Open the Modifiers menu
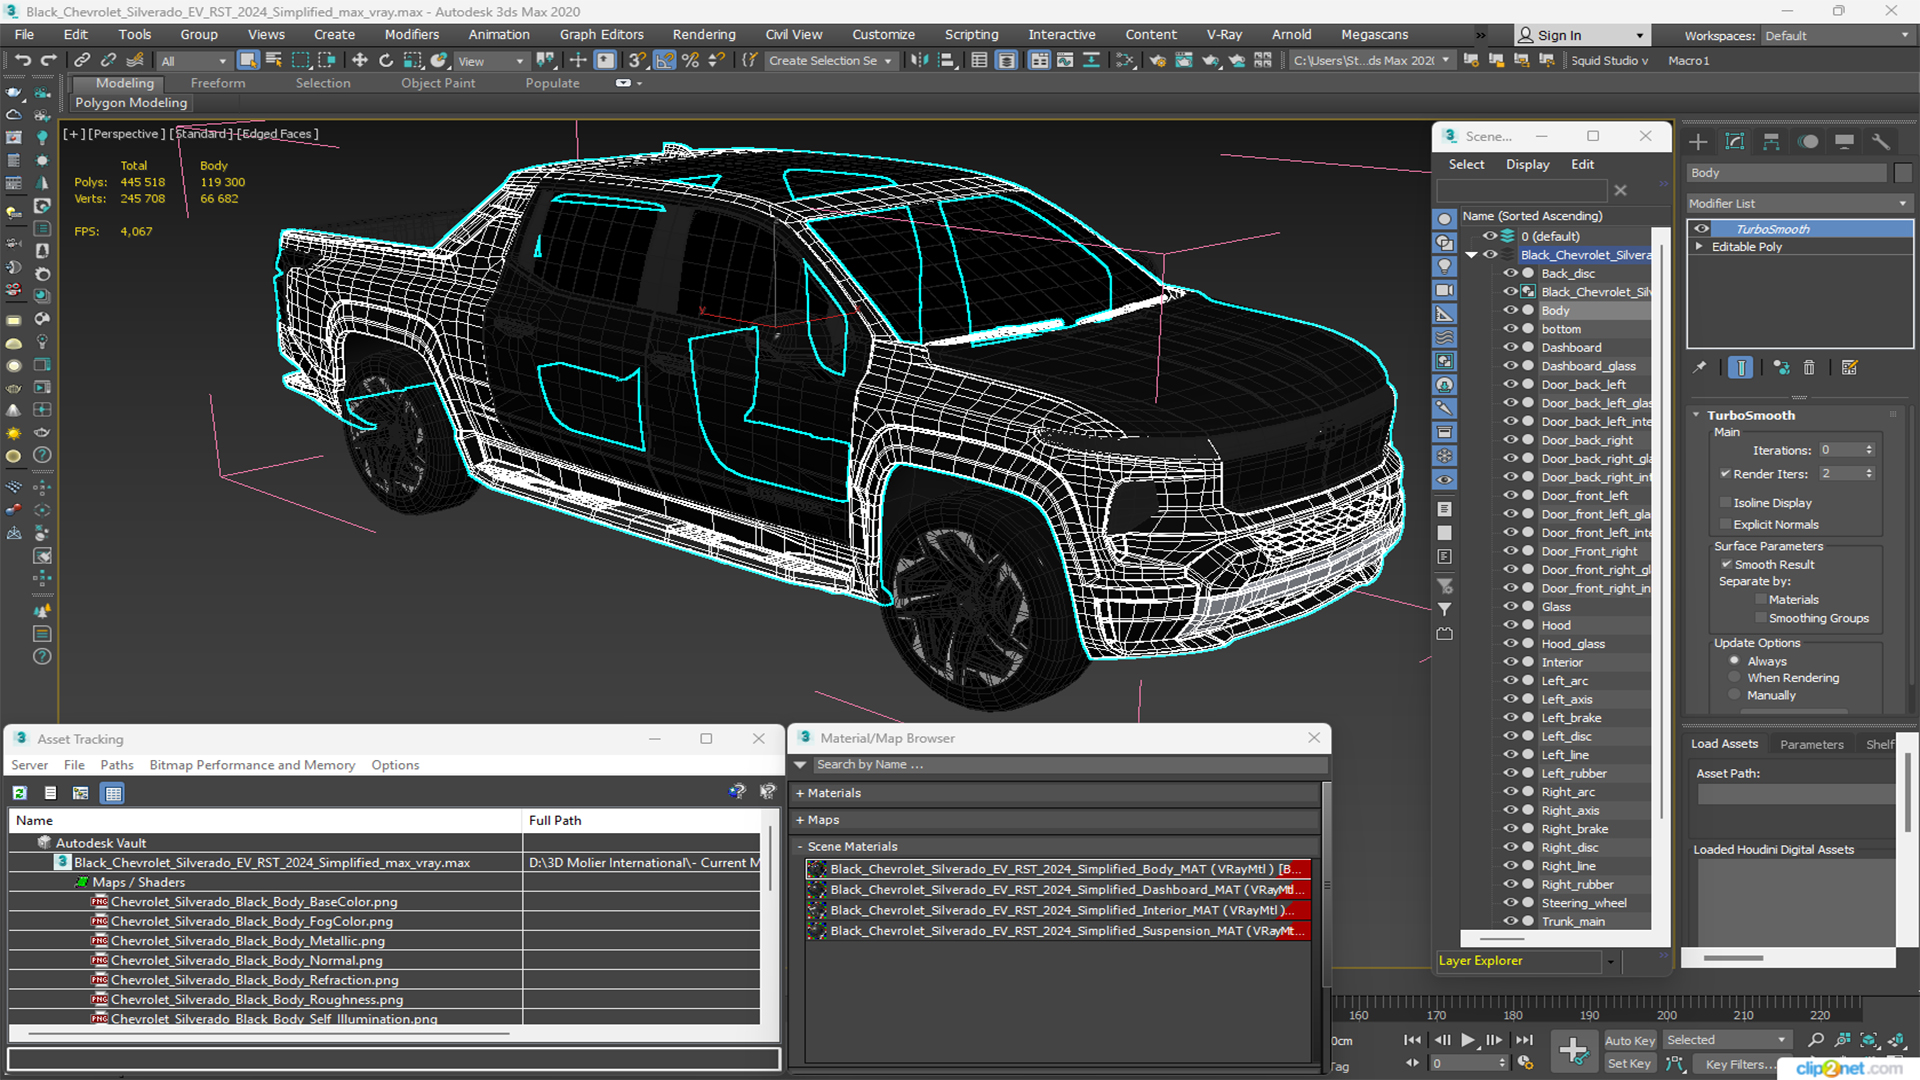1920x1080 pixels. tap(411, 34)
